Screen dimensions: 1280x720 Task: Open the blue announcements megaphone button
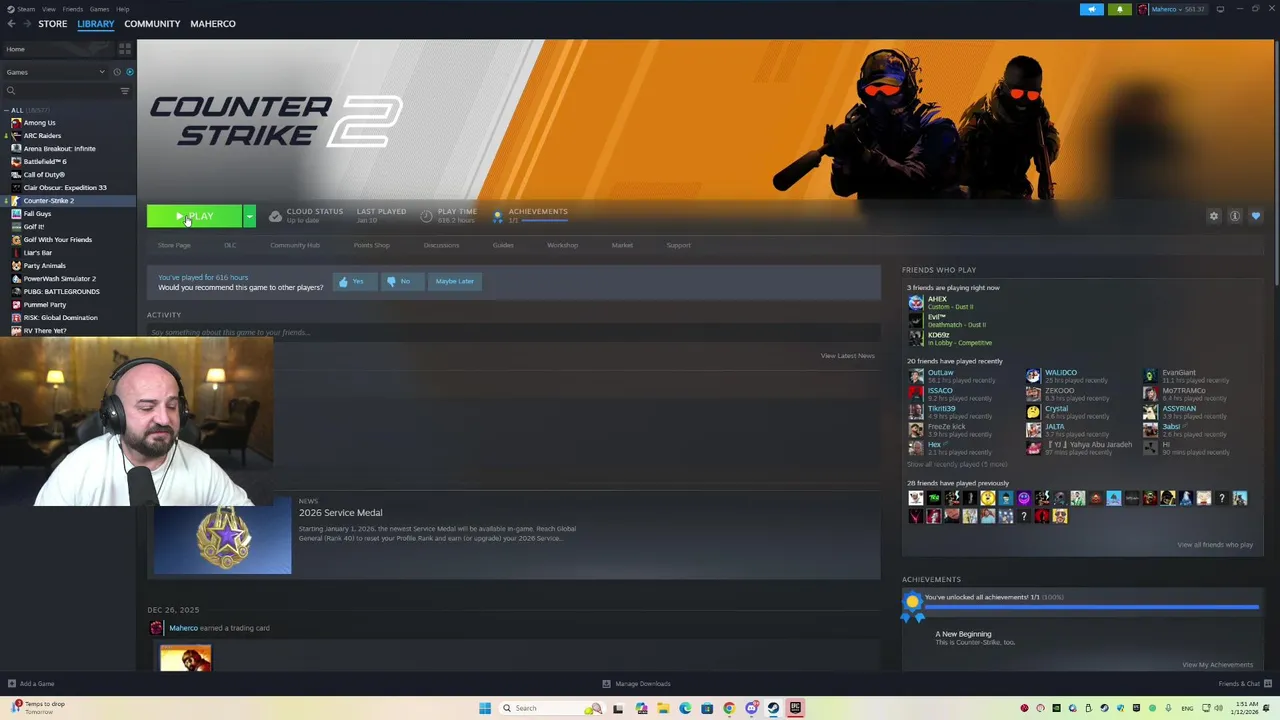[1092, 9]
